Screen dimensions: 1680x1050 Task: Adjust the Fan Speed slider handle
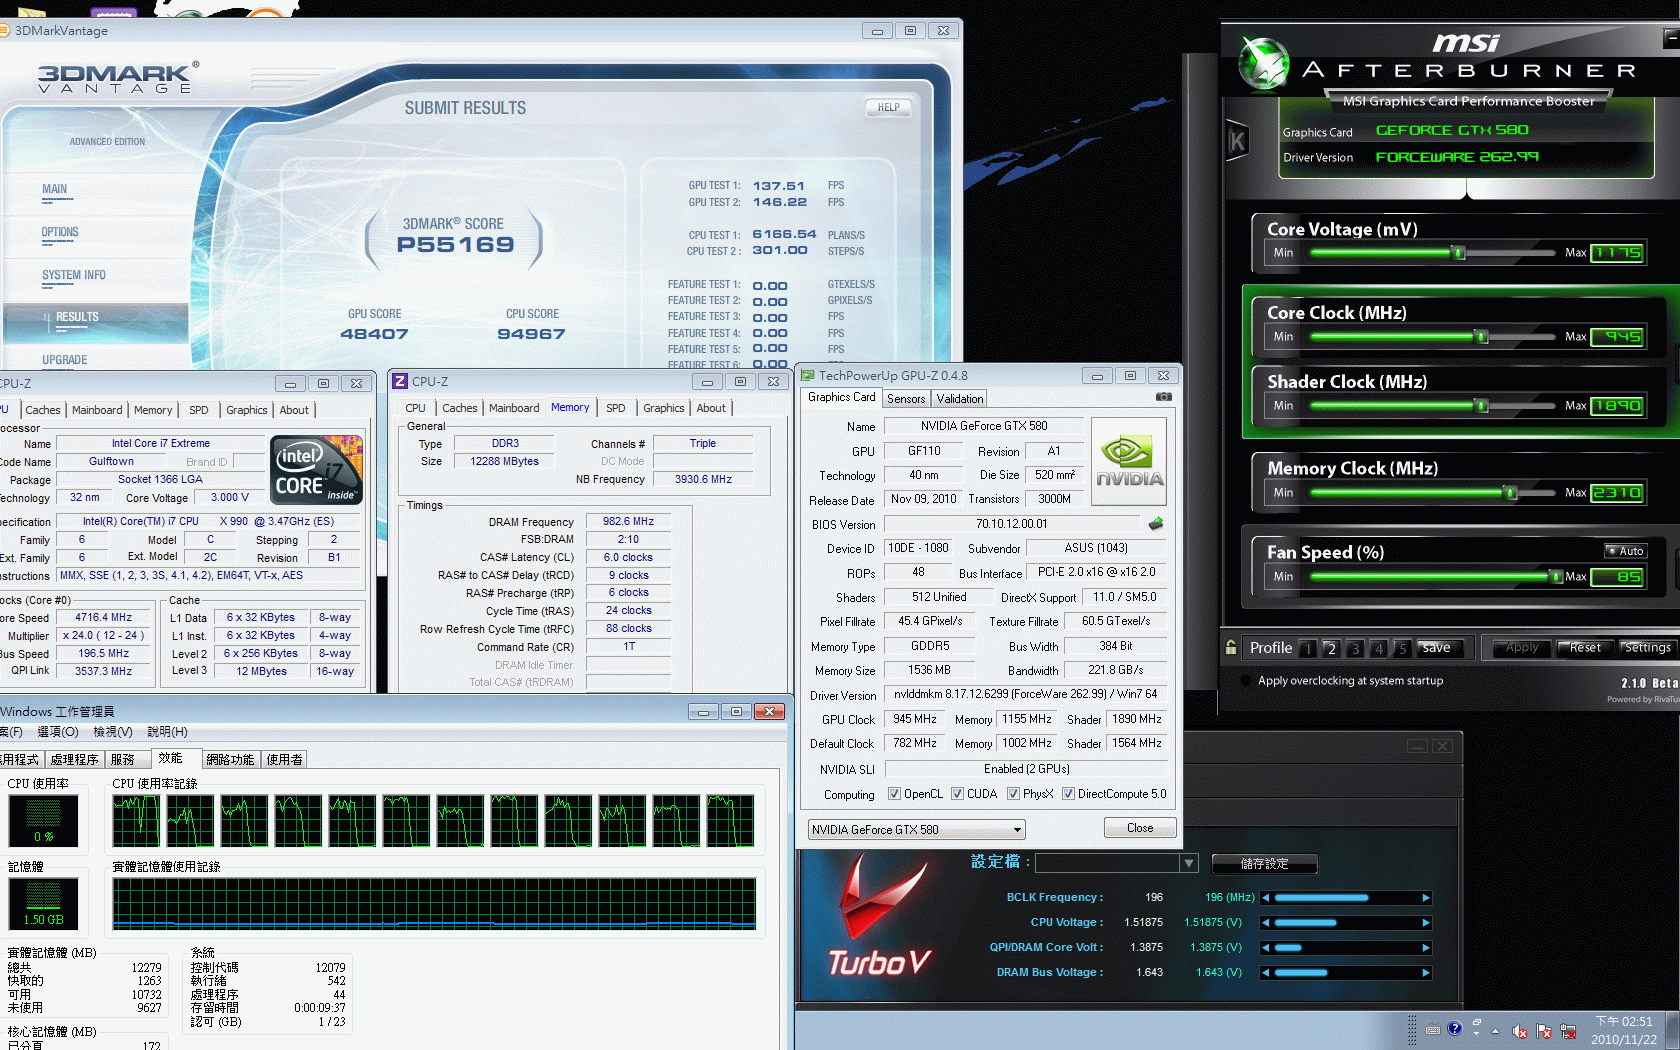tap(1555, 576)
